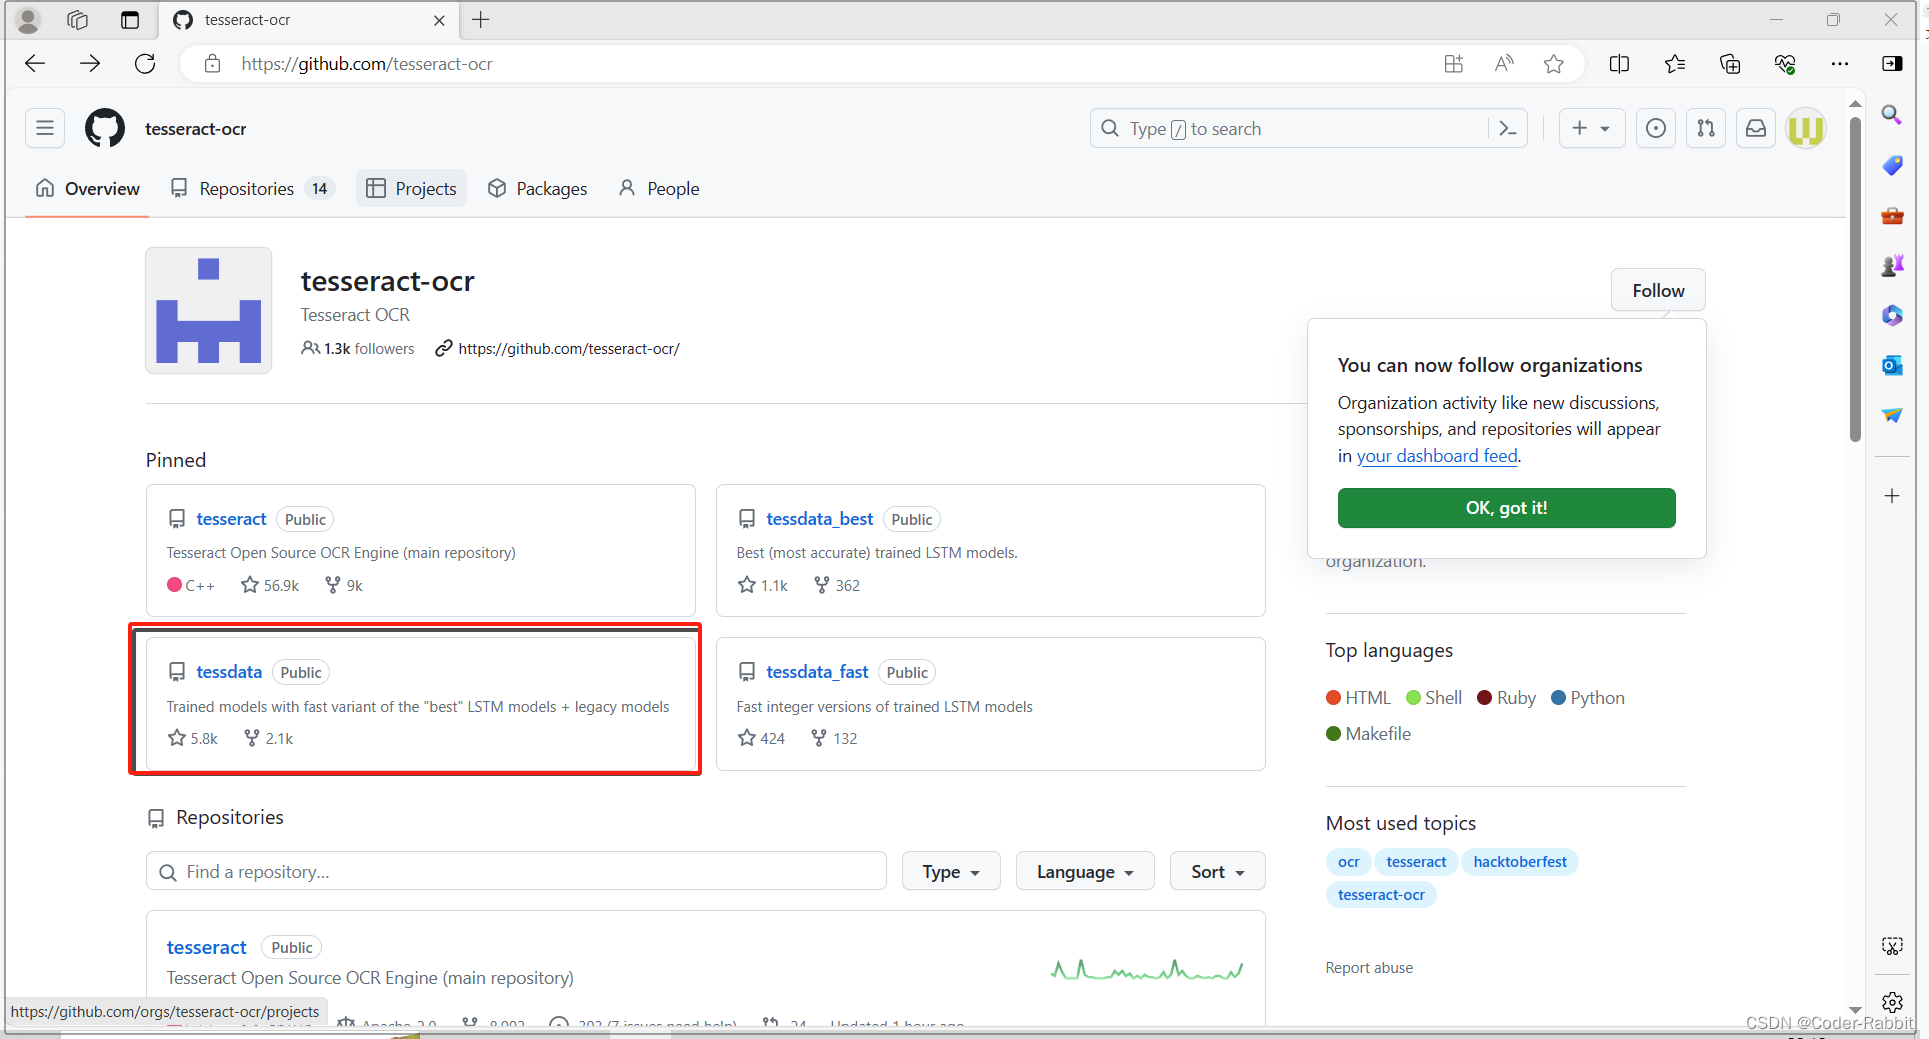The height and width of the screenshot is (1039, 1929).
Task: Add page to favorites star icon
Action: click(x=1553, y=64)
